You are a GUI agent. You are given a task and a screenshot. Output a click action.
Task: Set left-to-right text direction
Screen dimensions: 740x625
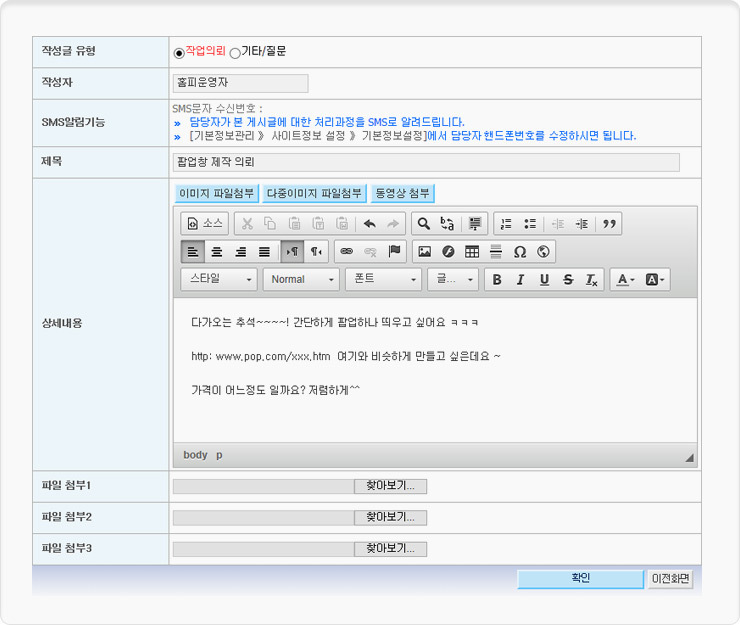coord(292,252)
